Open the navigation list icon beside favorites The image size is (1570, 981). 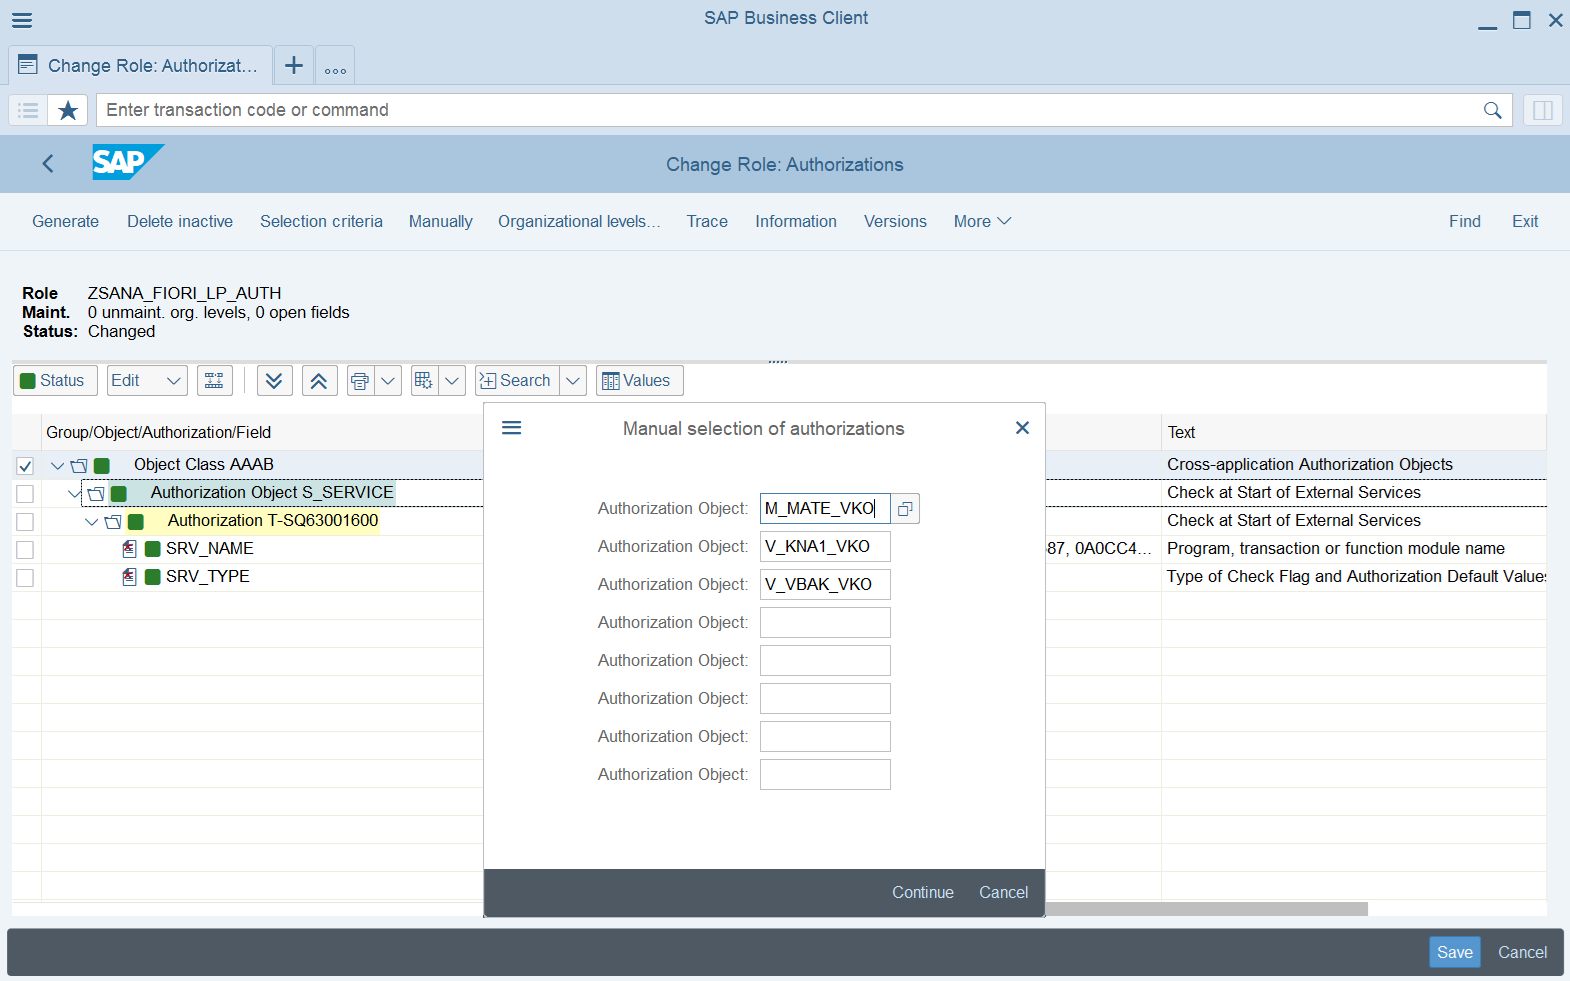click(x=28, y=110)
